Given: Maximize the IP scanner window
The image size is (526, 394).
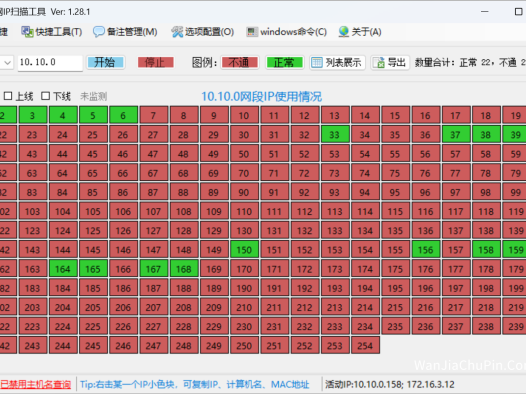Looking at the screenshot, I should pyautogui.click(x=518, y=12).
